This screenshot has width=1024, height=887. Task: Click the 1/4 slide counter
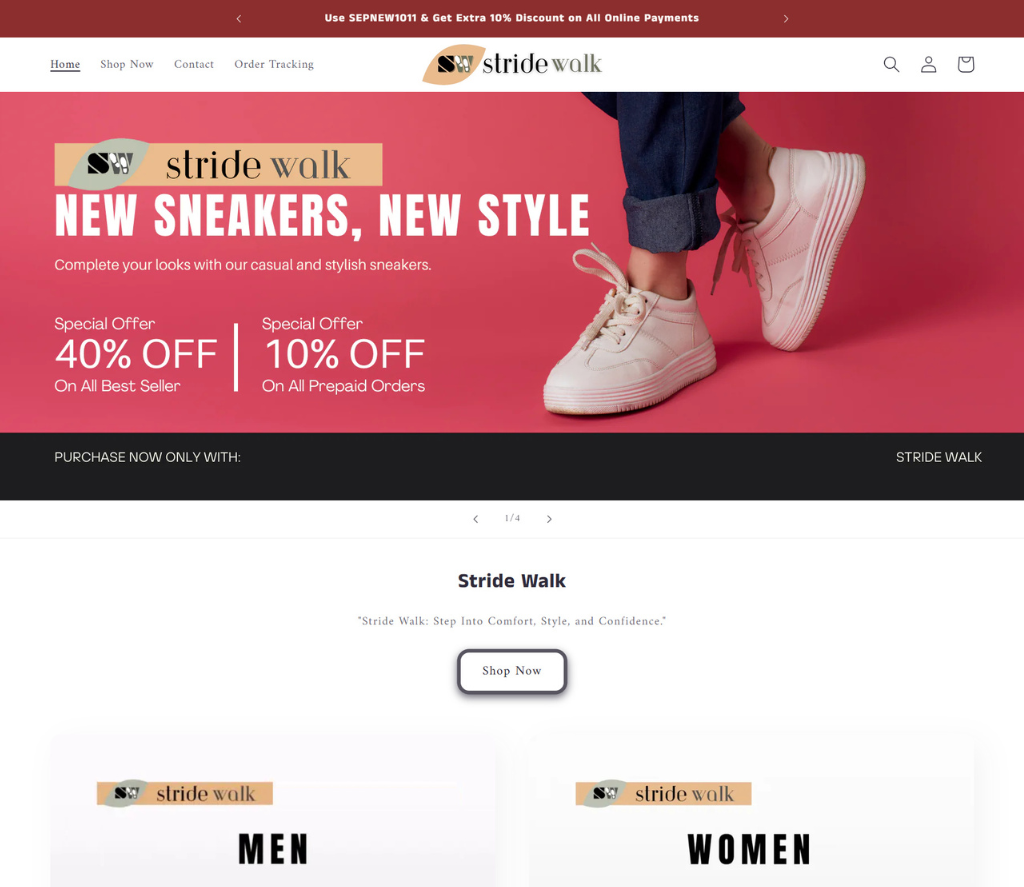[513, 518]
